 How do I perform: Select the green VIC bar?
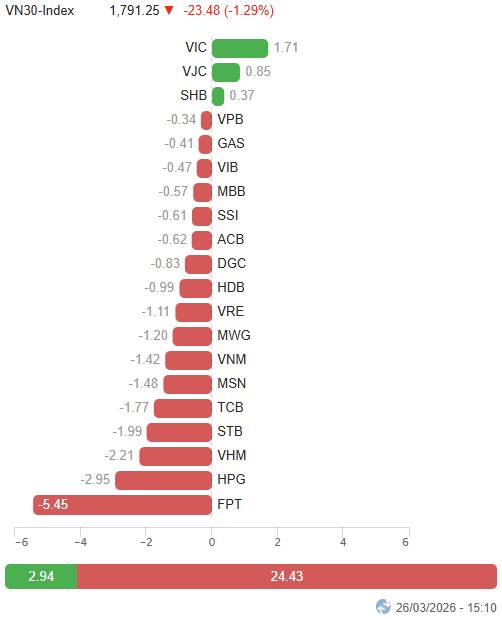pyautogui.click(x=240, y=48)
